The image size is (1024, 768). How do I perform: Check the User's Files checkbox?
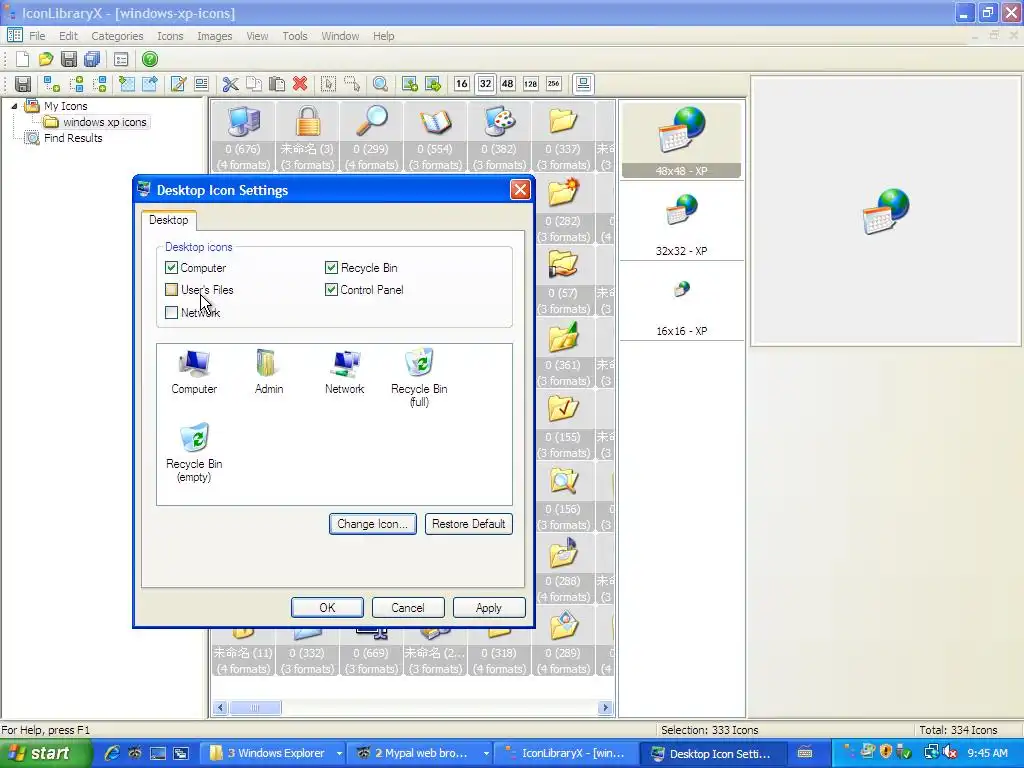[172, 290]
